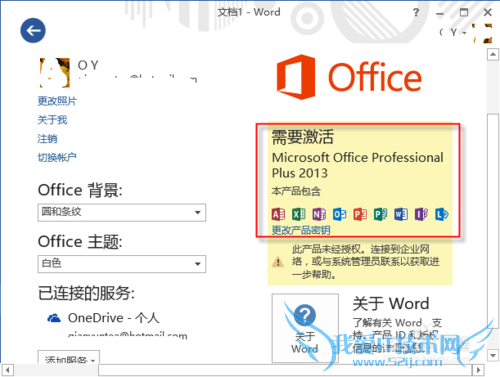This screenshot has height=377, width=500.
Task: Minimize the Word window
Action: pyautogui.click(x=440, y=13)
